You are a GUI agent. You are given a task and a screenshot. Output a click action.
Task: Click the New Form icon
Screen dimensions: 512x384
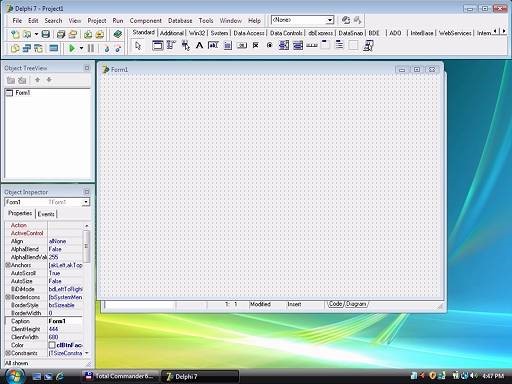coord(53,48)
